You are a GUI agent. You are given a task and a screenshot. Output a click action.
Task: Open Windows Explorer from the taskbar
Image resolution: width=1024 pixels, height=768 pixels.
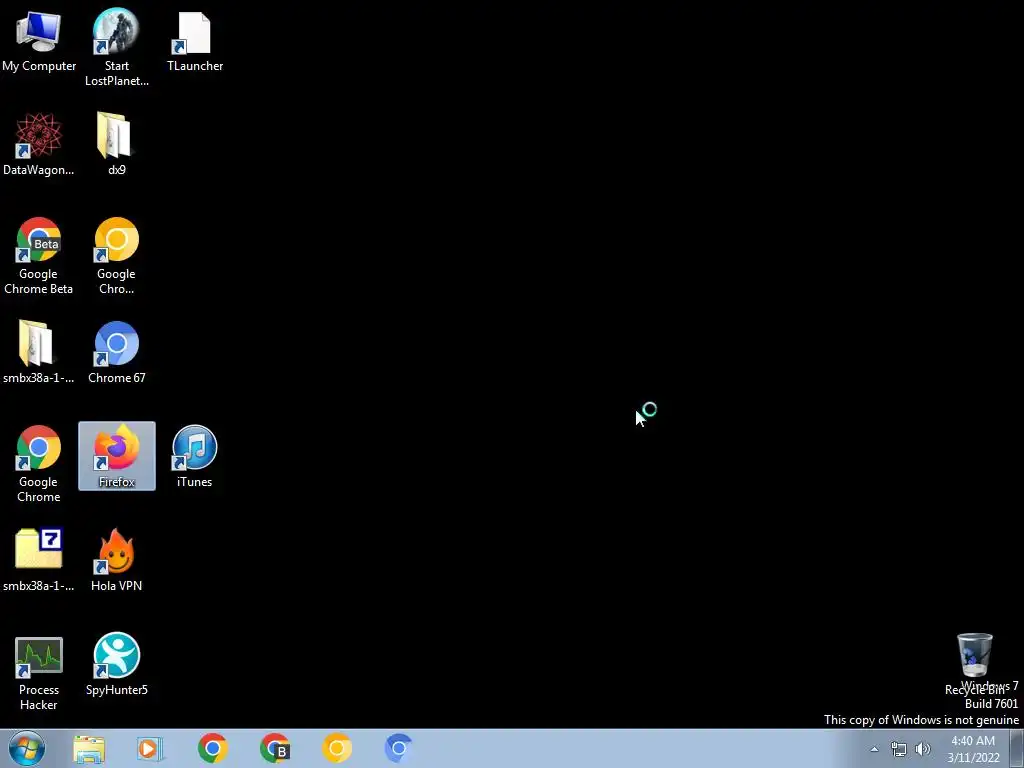tap(89, 748)
